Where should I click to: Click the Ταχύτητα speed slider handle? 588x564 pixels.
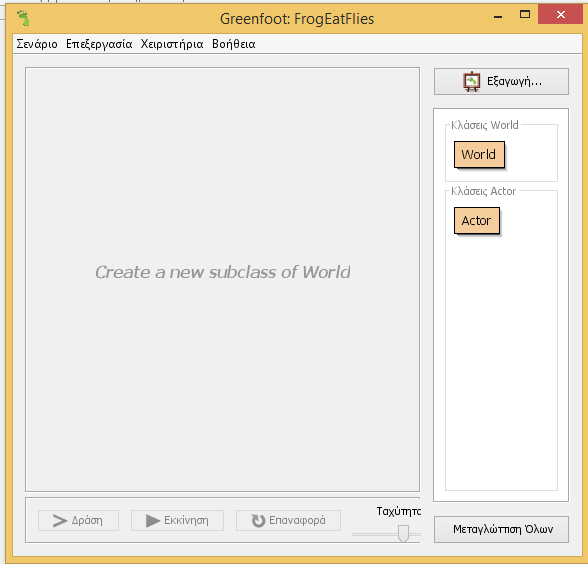pos(403,533)
